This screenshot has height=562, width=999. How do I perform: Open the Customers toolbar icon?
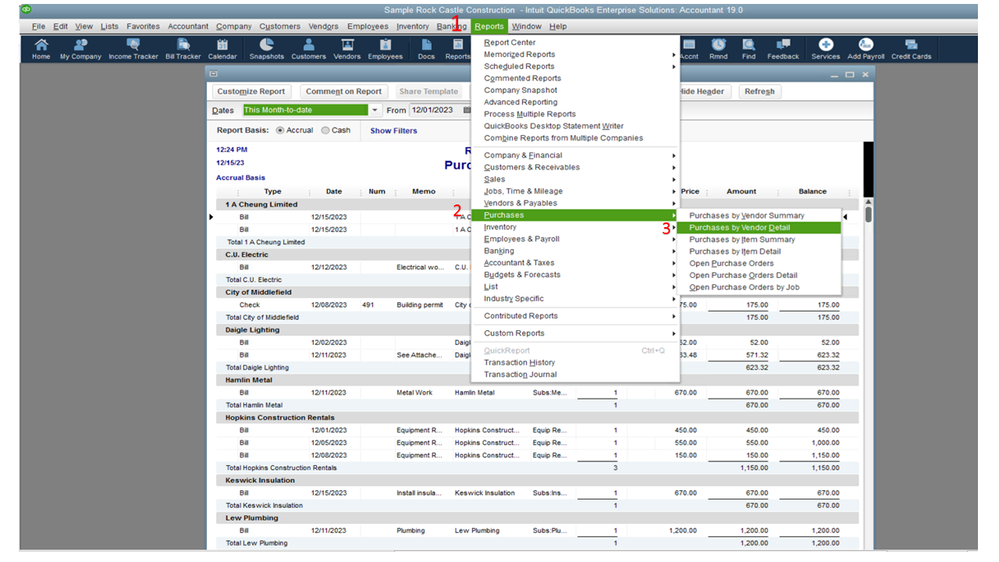coord(308,49)
